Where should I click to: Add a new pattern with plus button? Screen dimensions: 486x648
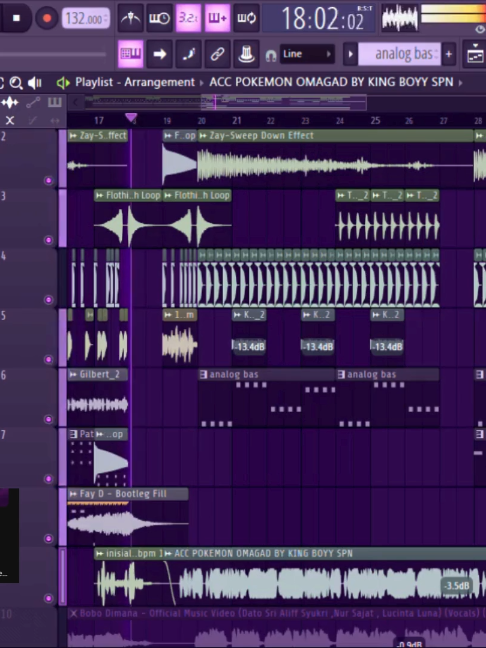pos(449,54)
